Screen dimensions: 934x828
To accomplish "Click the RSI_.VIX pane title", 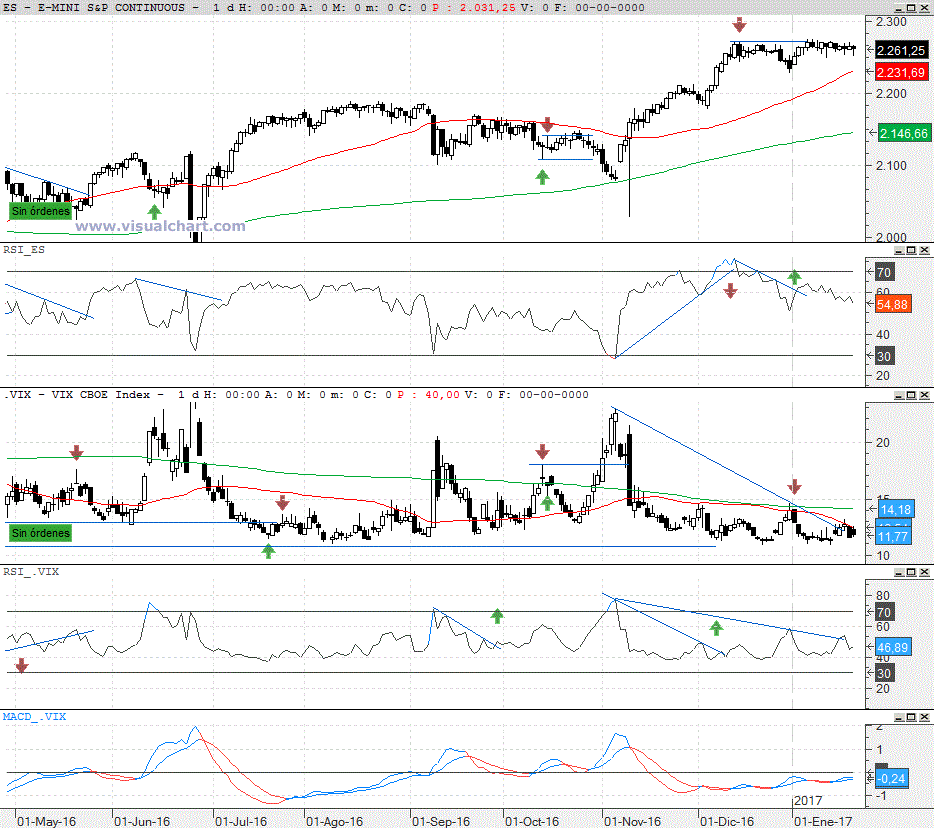I will coord(31,572).
